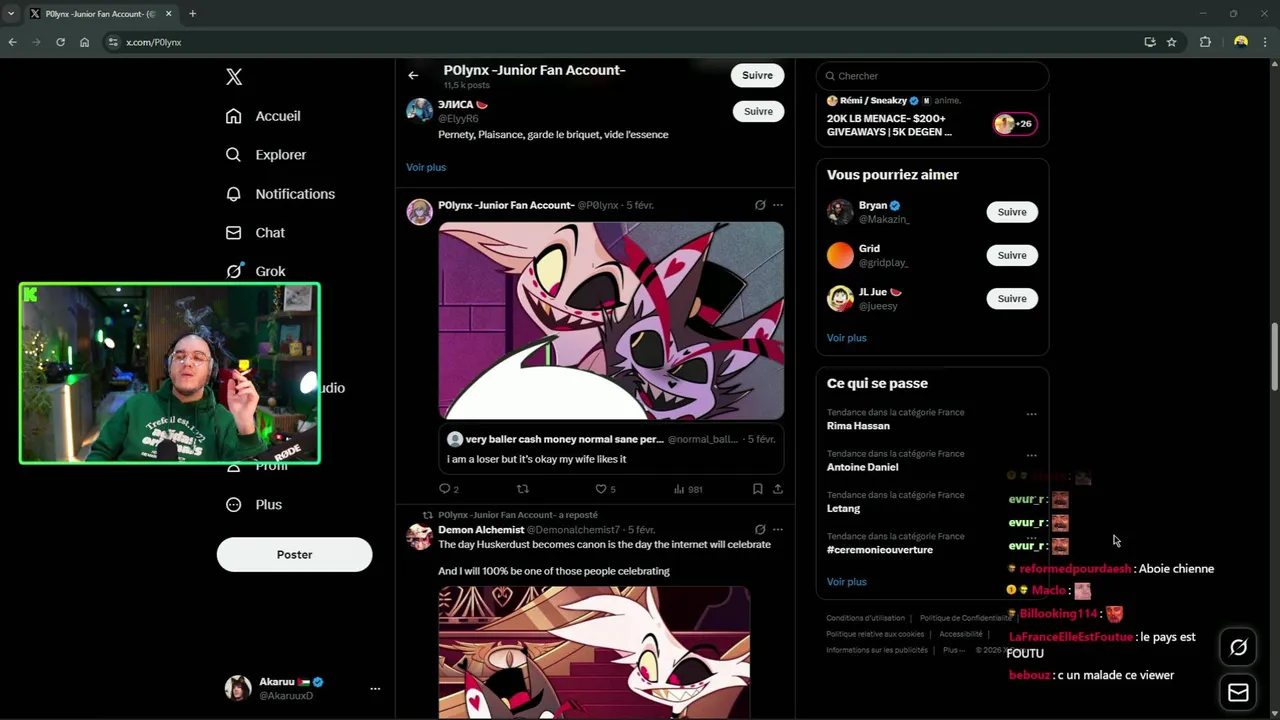Open #ceremonieouverture trend
Screen dimensions: 1280x720
[x=880, y=550]
